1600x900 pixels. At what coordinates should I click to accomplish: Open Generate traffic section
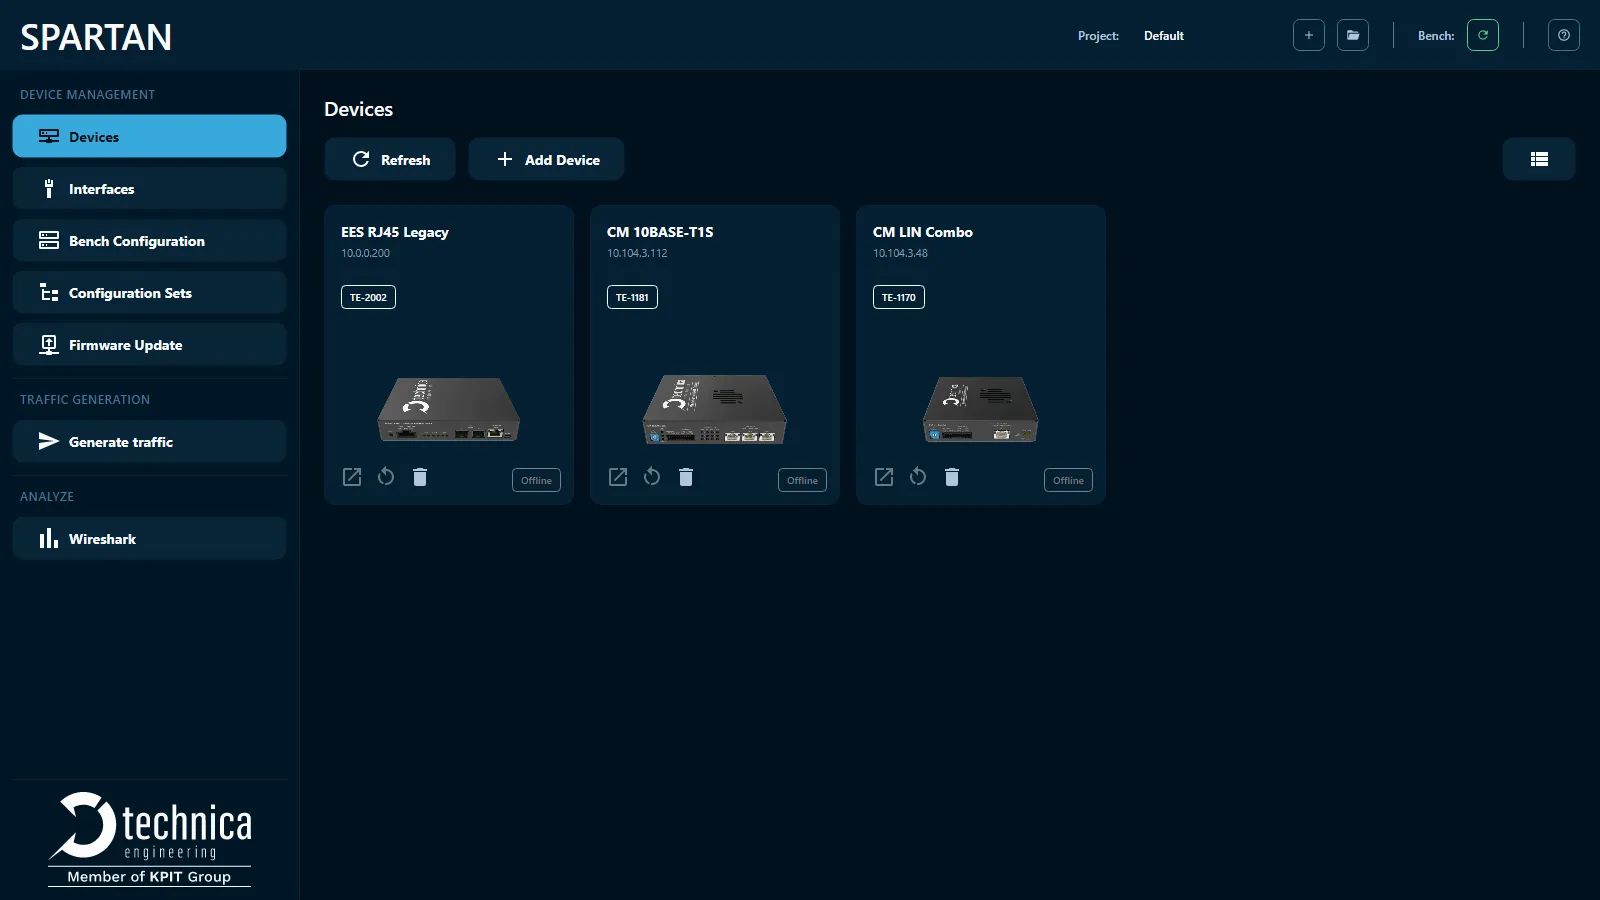coord(149,441)
